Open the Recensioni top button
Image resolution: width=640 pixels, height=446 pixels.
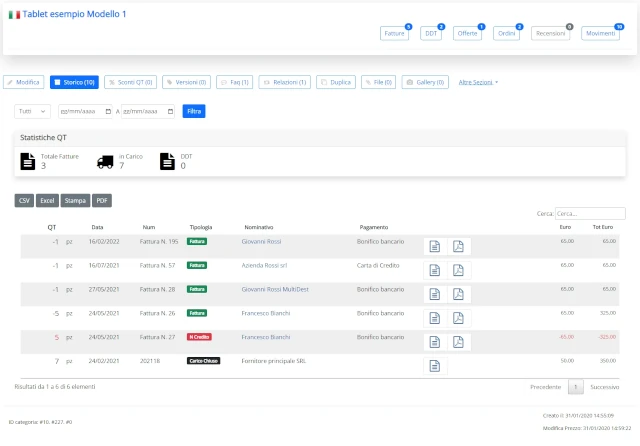[x=550, y=33]
